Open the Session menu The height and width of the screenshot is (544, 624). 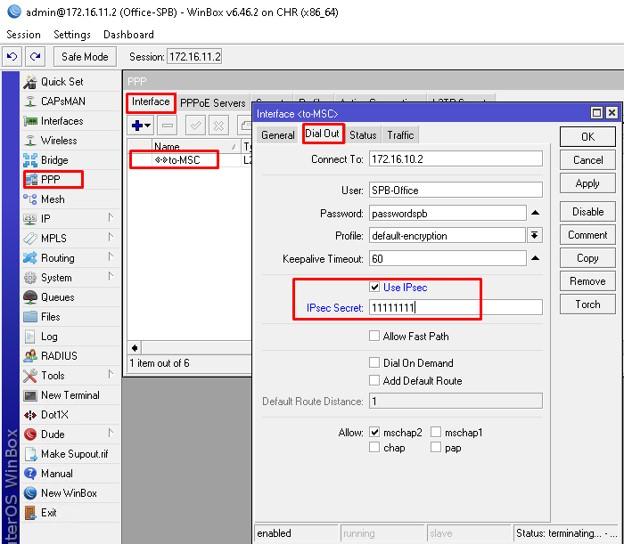(23, 35)
